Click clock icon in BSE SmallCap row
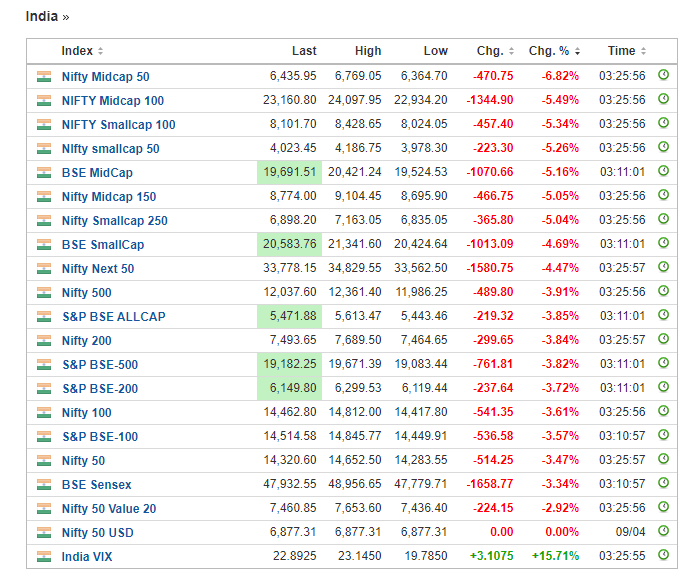 [663, 243]
